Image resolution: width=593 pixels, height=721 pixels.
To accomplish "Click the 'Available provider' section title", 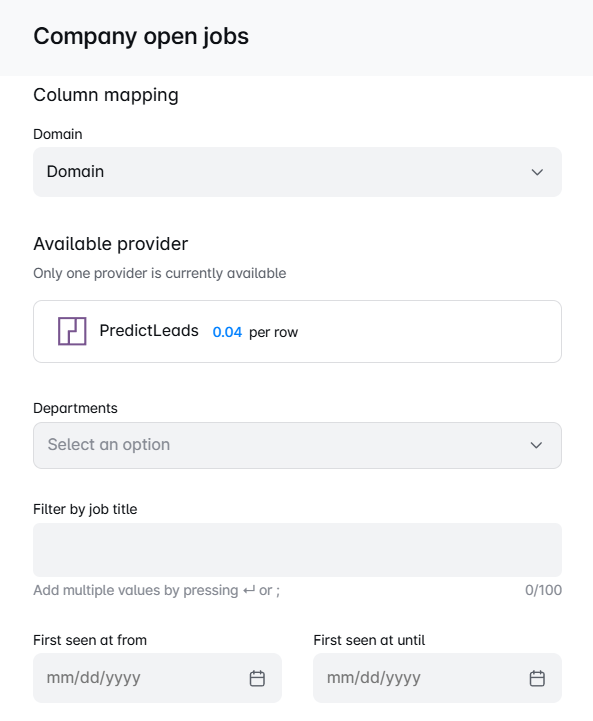I will click(x=111, y=244).
